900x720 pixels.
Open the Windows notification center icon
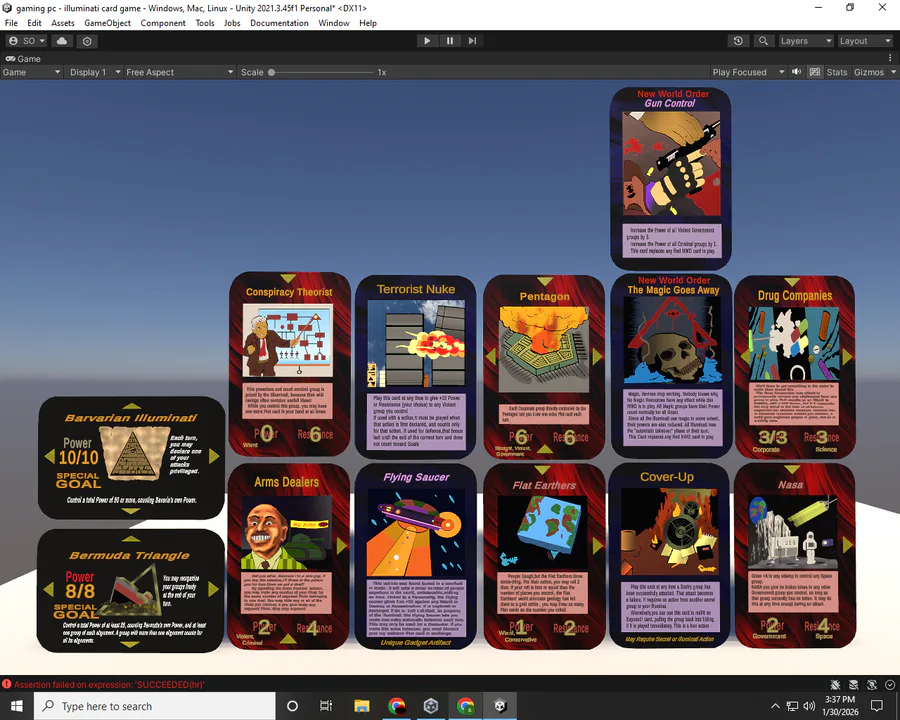[876, 706]
